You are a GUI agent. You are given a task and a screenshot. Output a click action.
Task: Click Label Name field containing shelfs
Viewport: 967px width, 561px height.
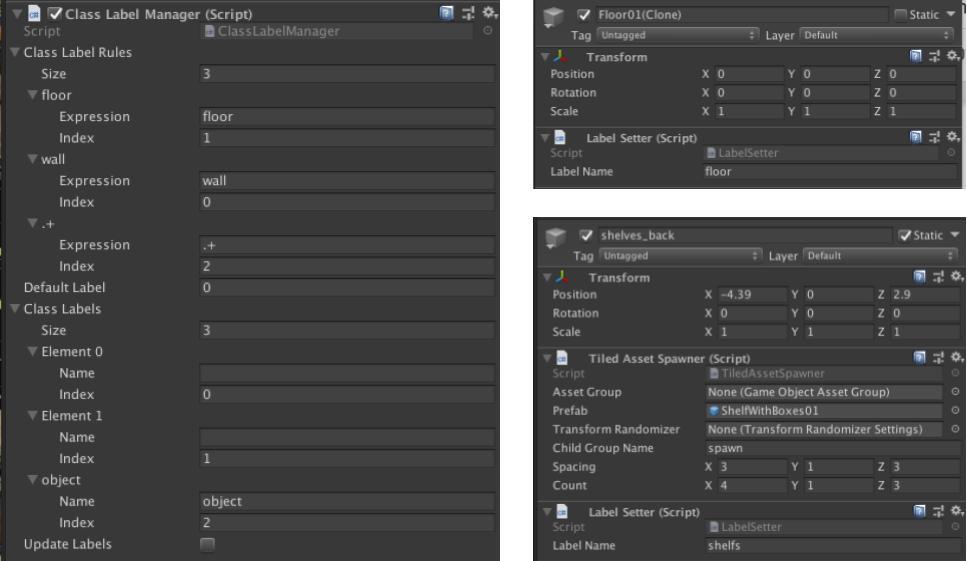(830, 547)
